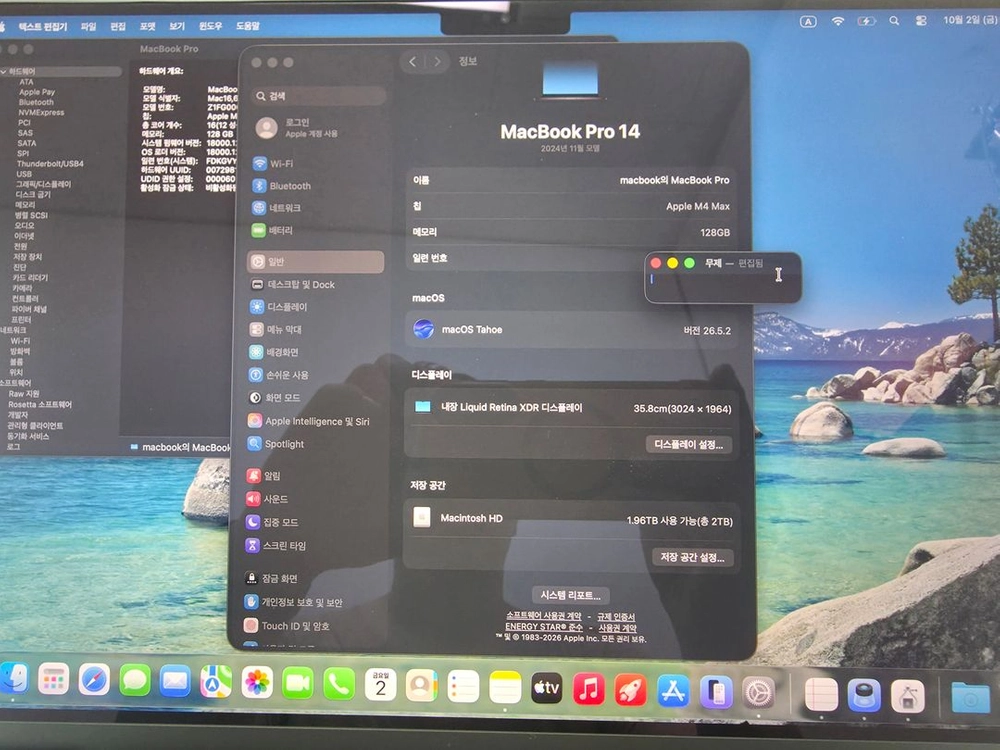The height and width of the screenshot is (750, 1000).
Task: Open FaceTime from the Dock
Action: (298, 683)
